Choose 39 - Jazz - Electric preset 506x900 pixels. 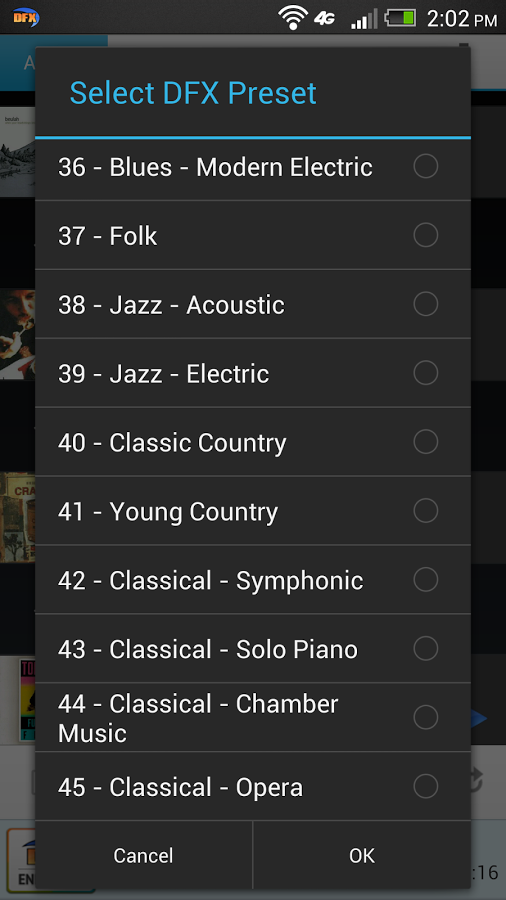tap(252, 373)
